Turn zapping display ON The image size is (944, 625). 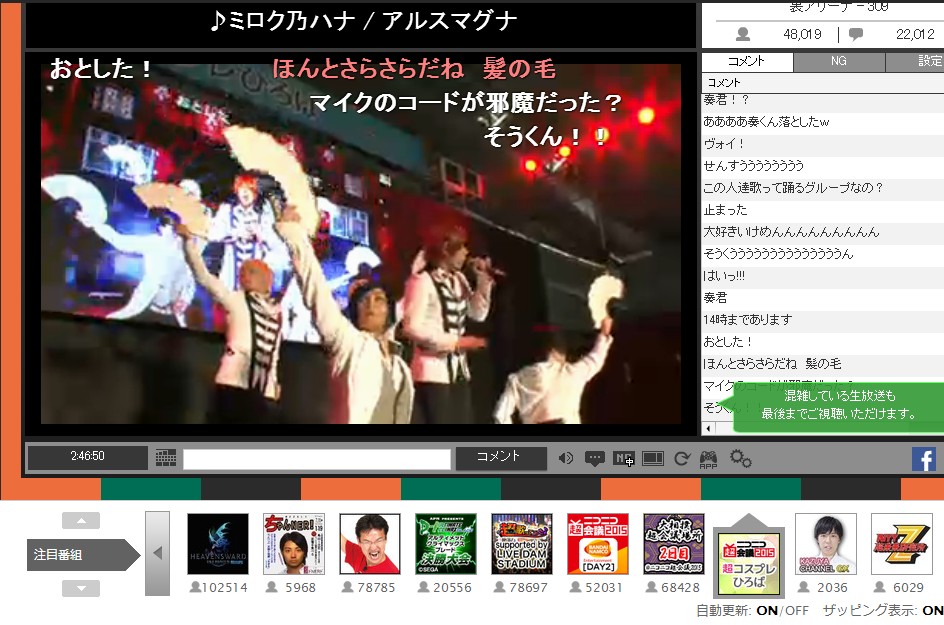pyautogui.click(x=933, y=611)
